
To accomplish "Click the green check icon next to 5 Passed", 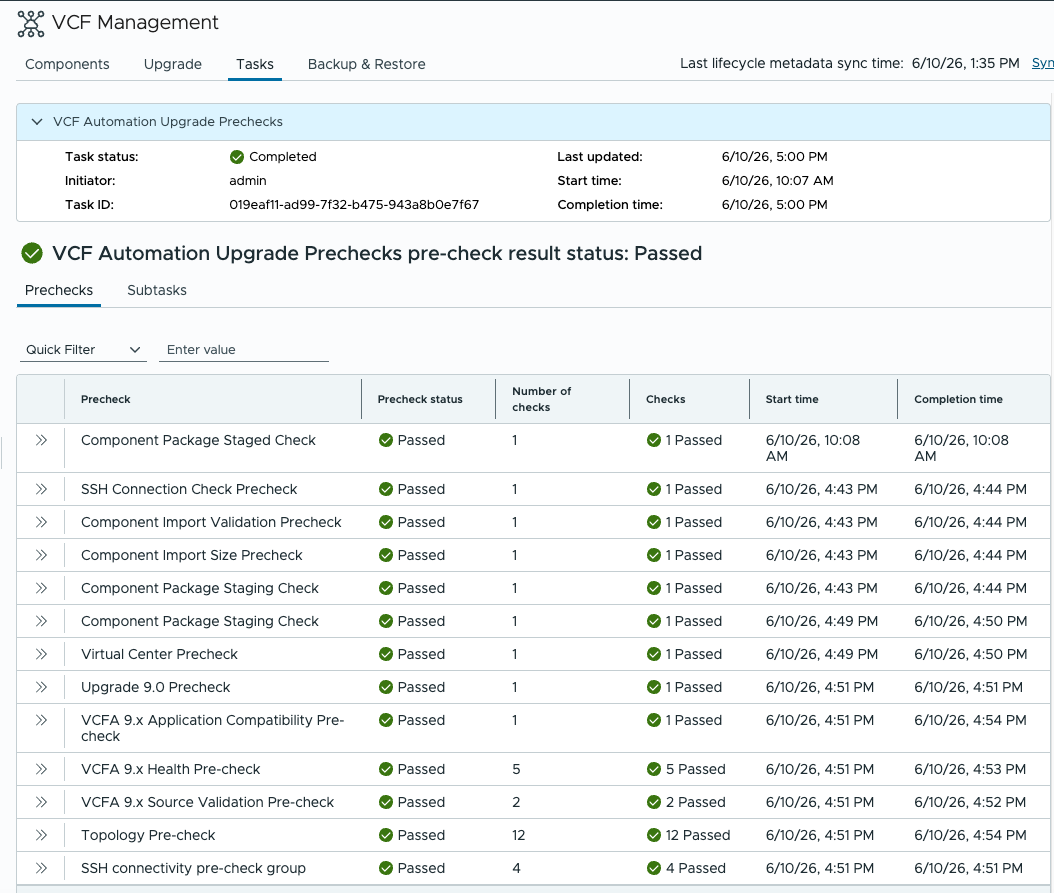I will [654, 769].
